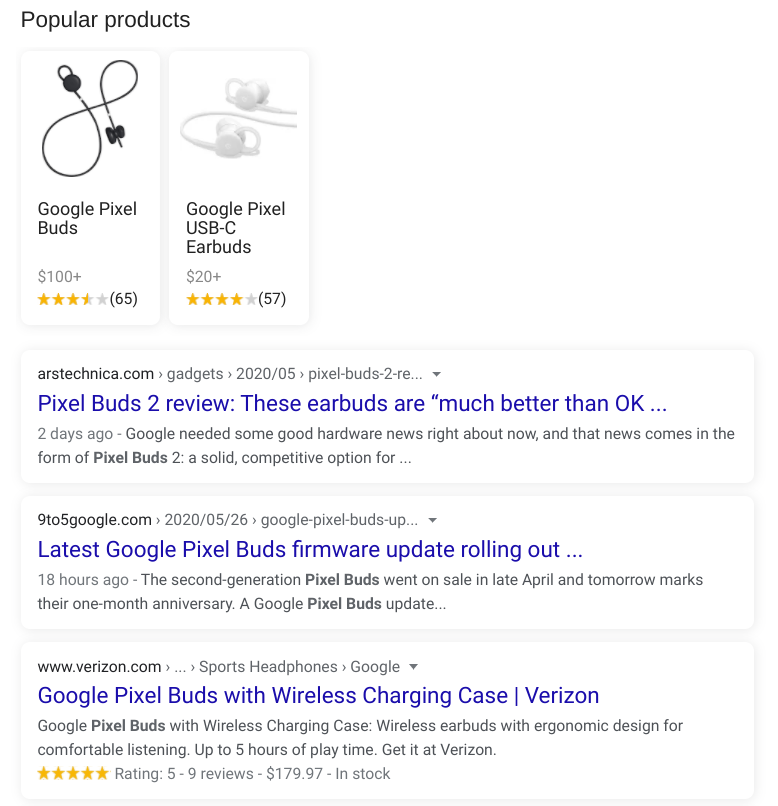Click the Ars Technica result snippet text
The width and height of the screenshot is (778, 806).
tap(386, 446)
